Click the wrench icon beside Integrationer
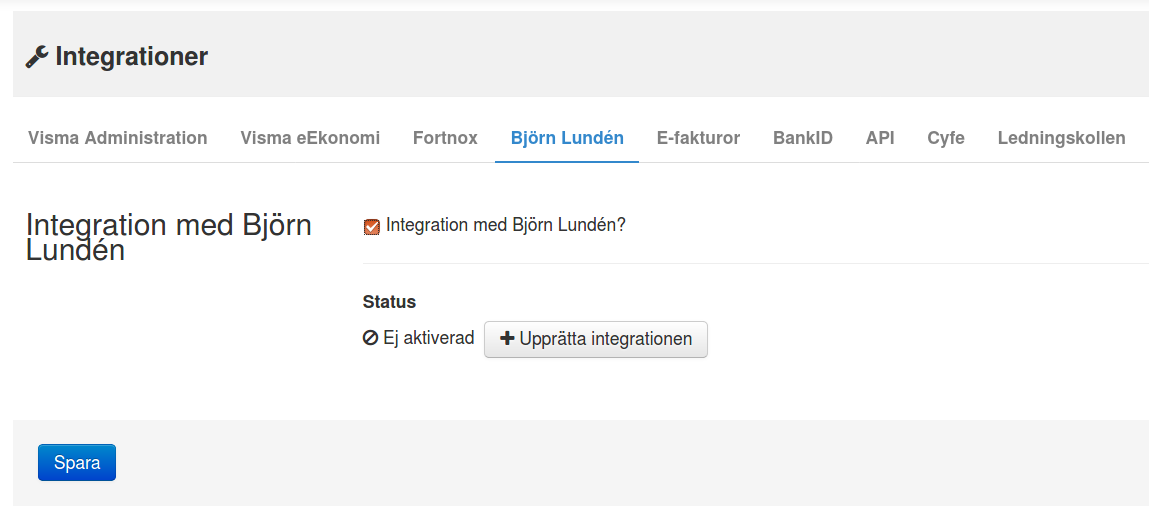The image size is (1149, 520). [37, 57]
